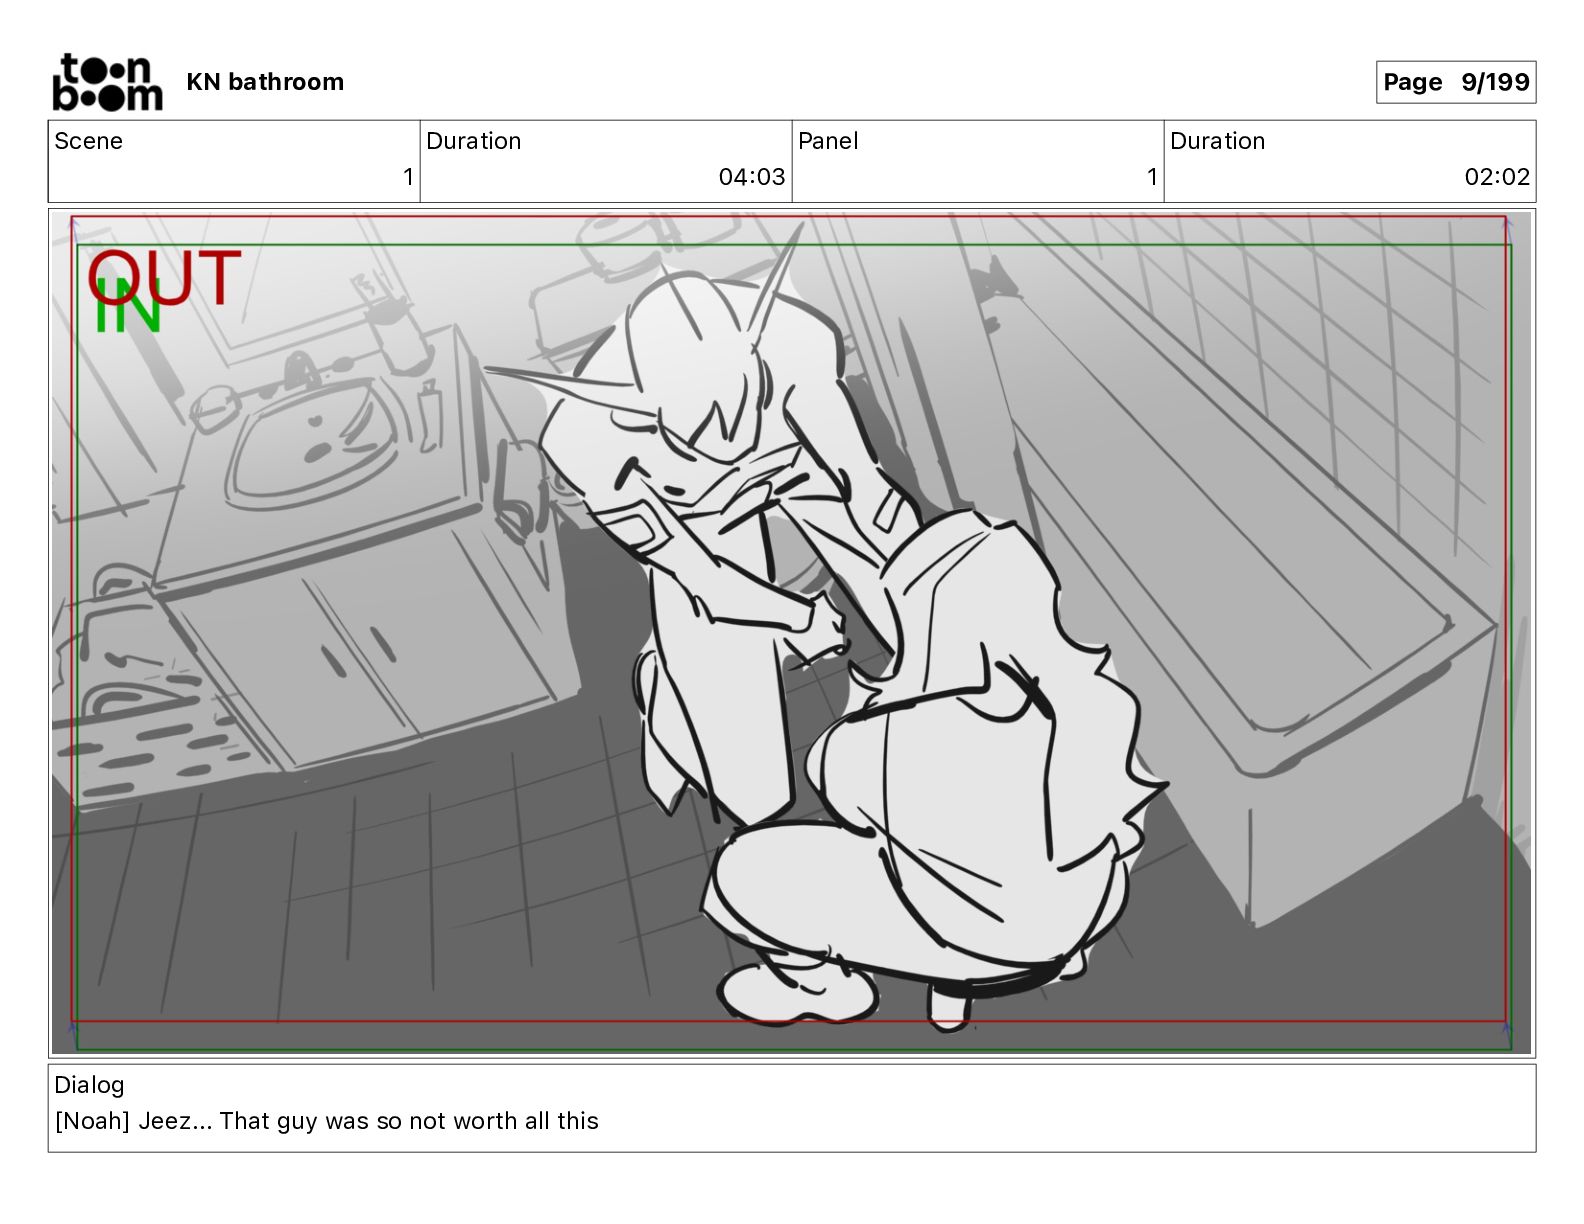Screen dimensions: 1584x1224
Task: Select the 'KN bathroom' project title
Action: (265, 82)
